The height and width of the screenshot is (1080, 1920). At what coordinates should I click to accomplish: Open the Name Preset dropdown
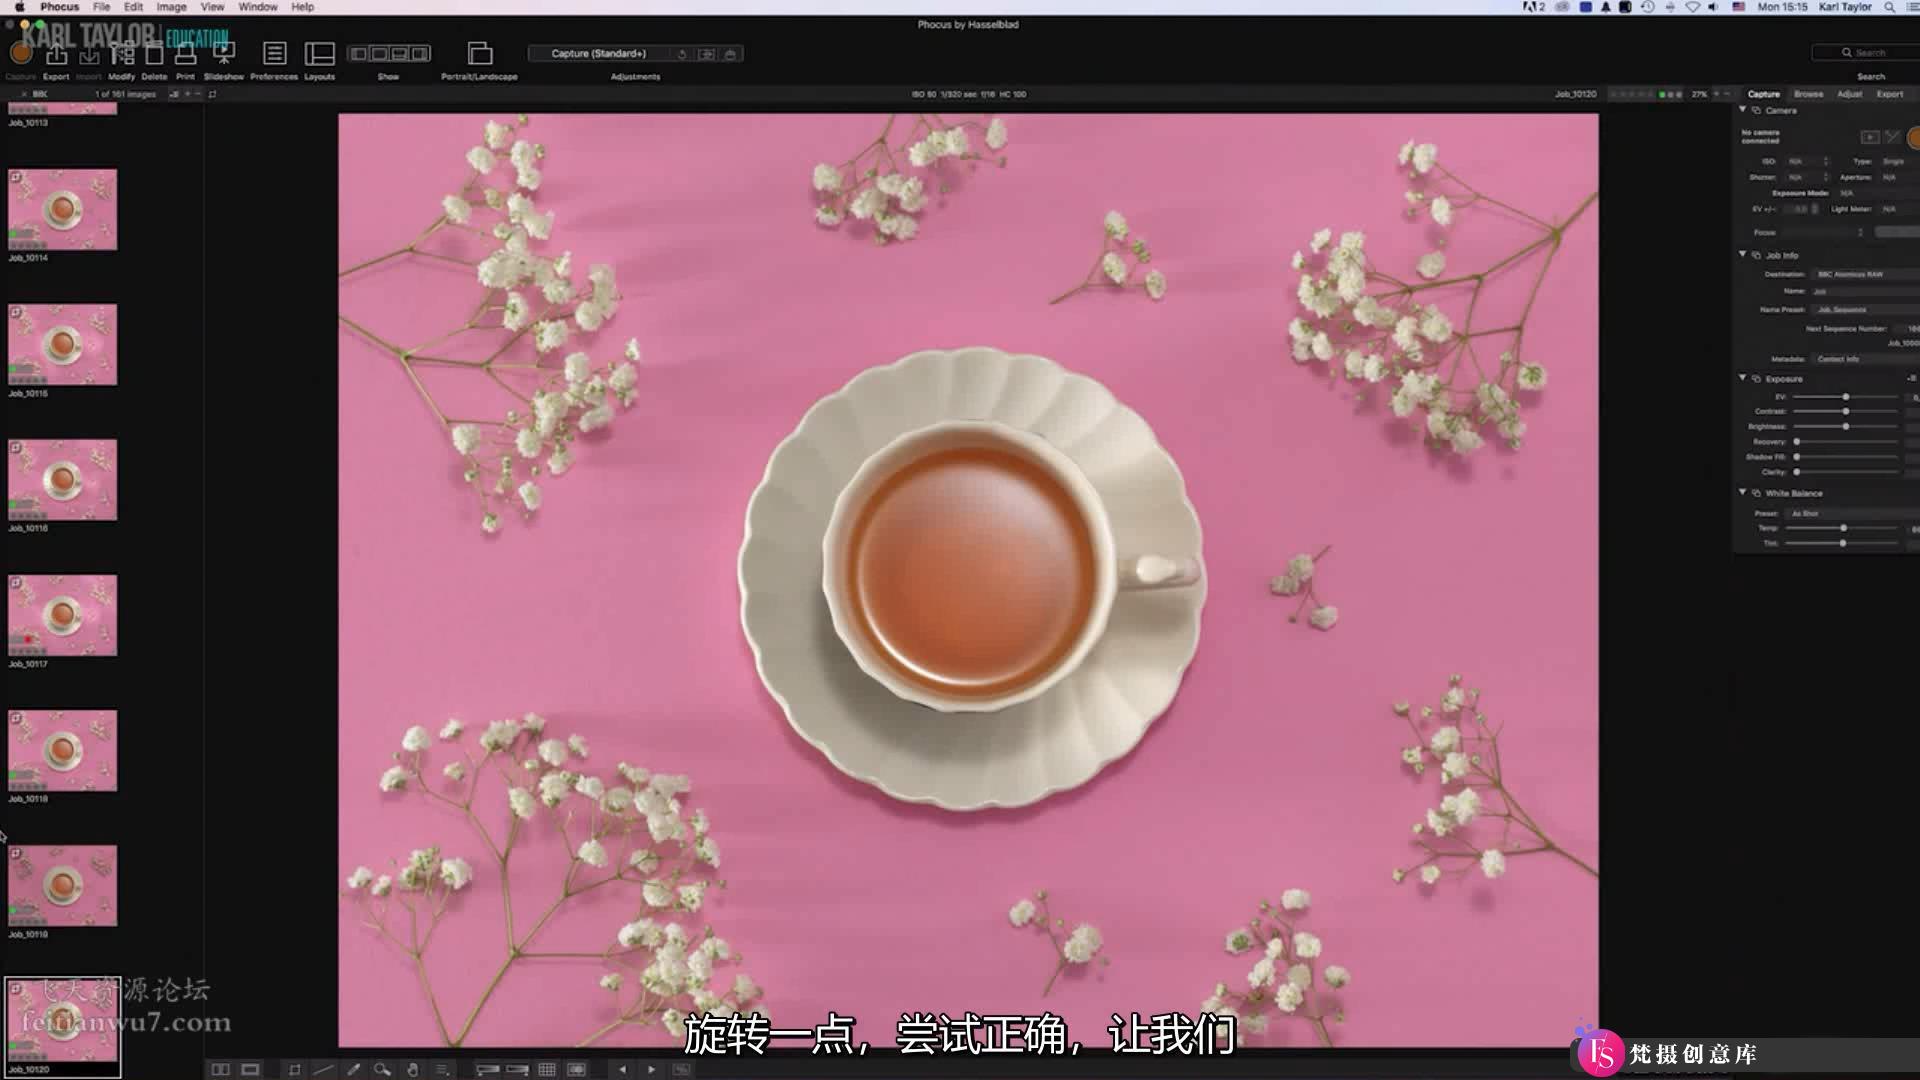1864,310
